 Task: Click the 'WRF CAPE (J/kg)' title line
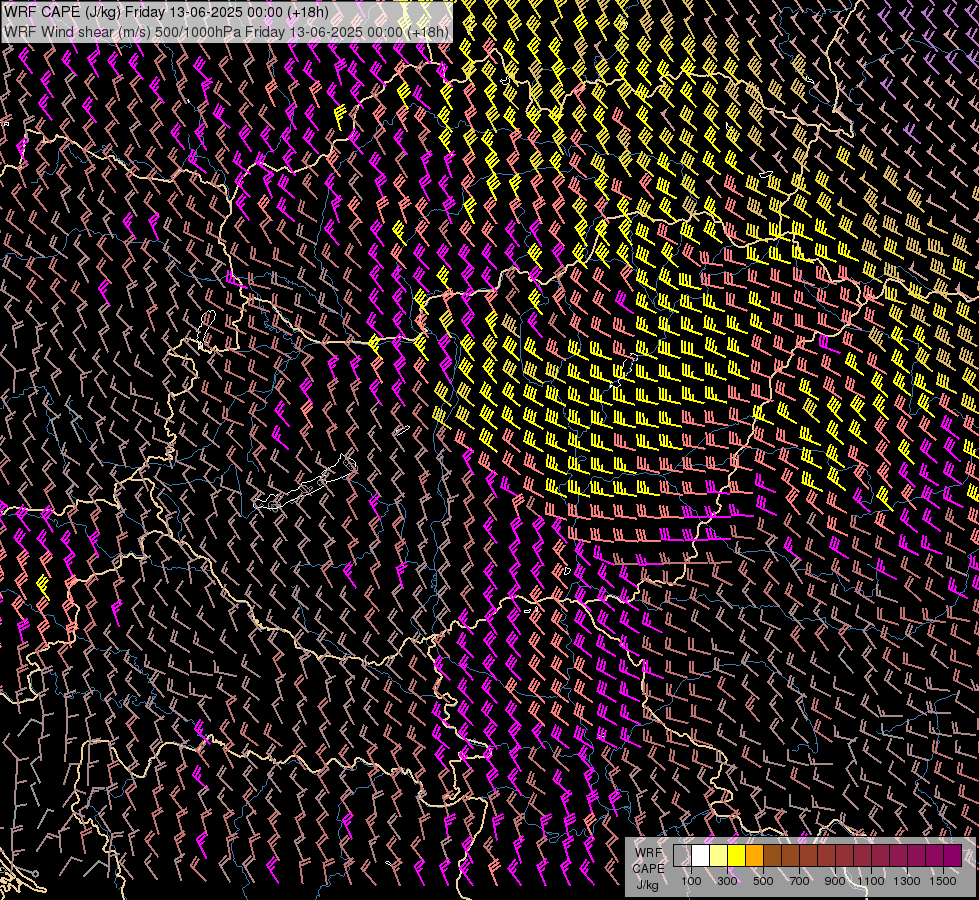click(x=167, y=12)
